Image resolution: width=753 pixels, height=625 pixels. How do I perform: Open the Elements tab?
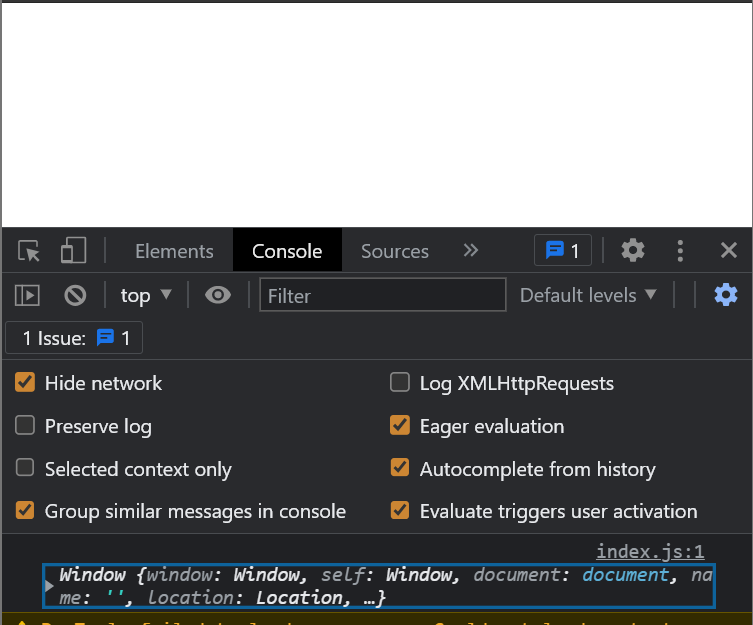pyautogui.click(x=174, y=251)
